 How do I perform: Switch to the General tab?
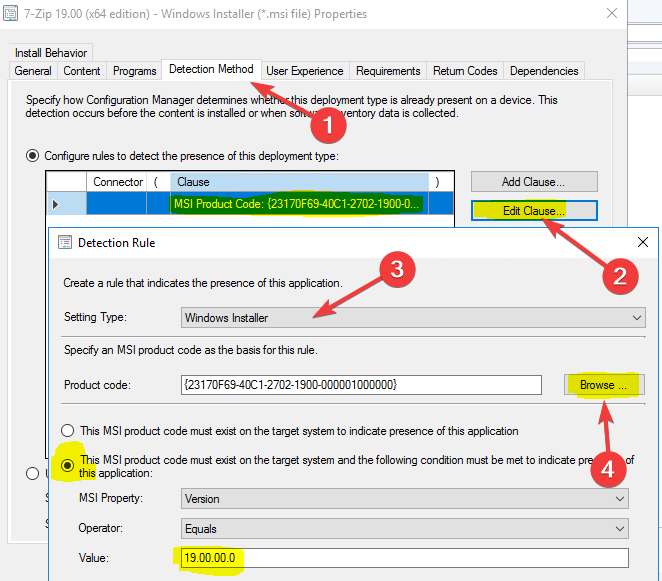[x=33, y=71]
